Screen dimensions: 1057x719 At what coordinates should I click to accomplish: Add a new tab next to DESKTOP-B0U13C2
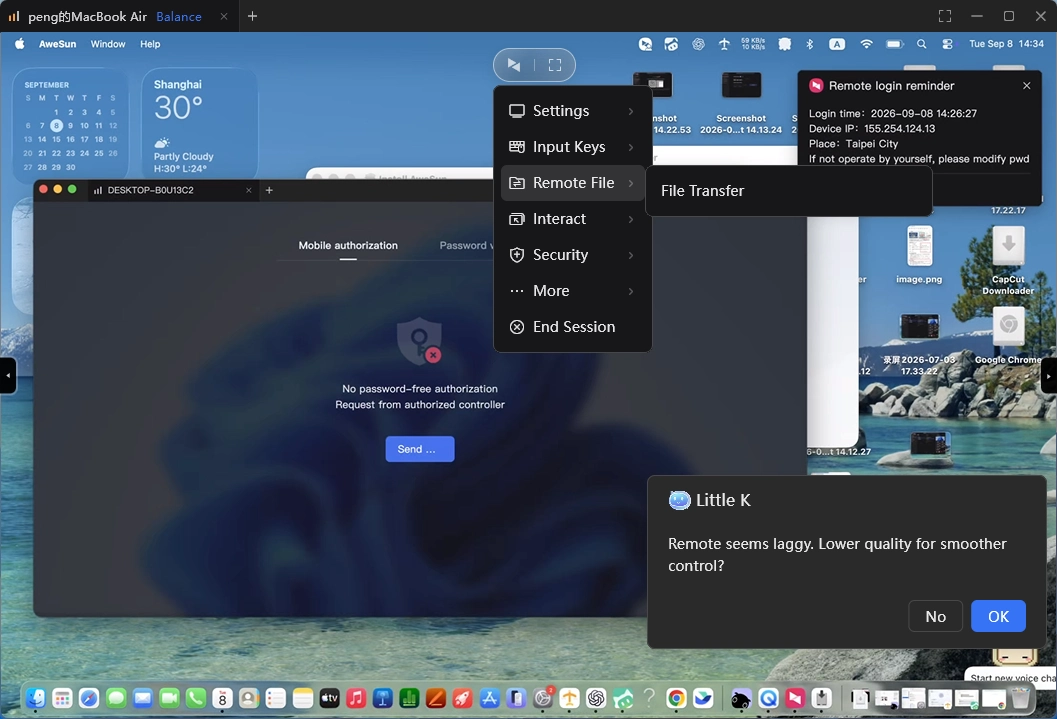[x=269, y=190]
